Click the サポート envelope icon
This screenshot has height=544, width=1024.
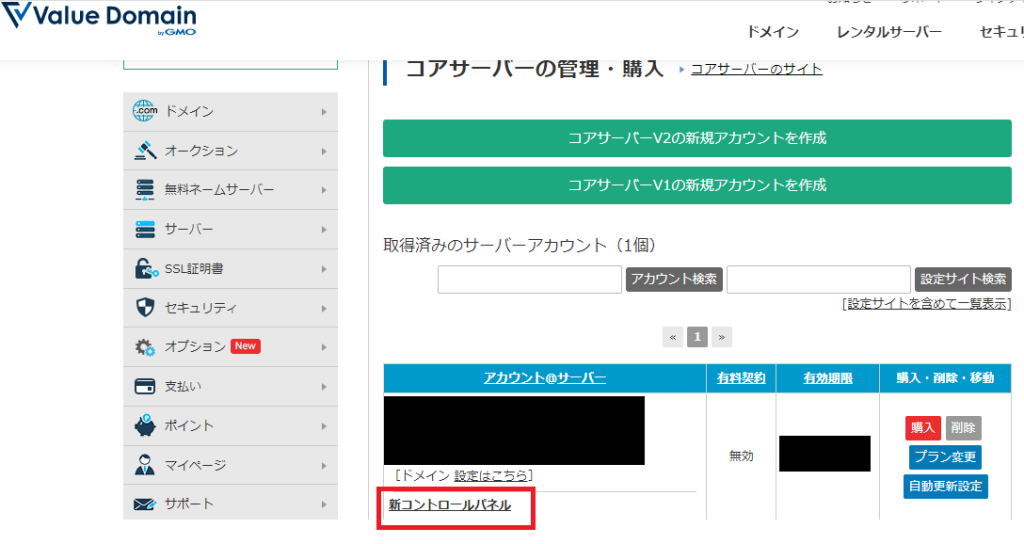pyautogui.click(x=145, y=504)
